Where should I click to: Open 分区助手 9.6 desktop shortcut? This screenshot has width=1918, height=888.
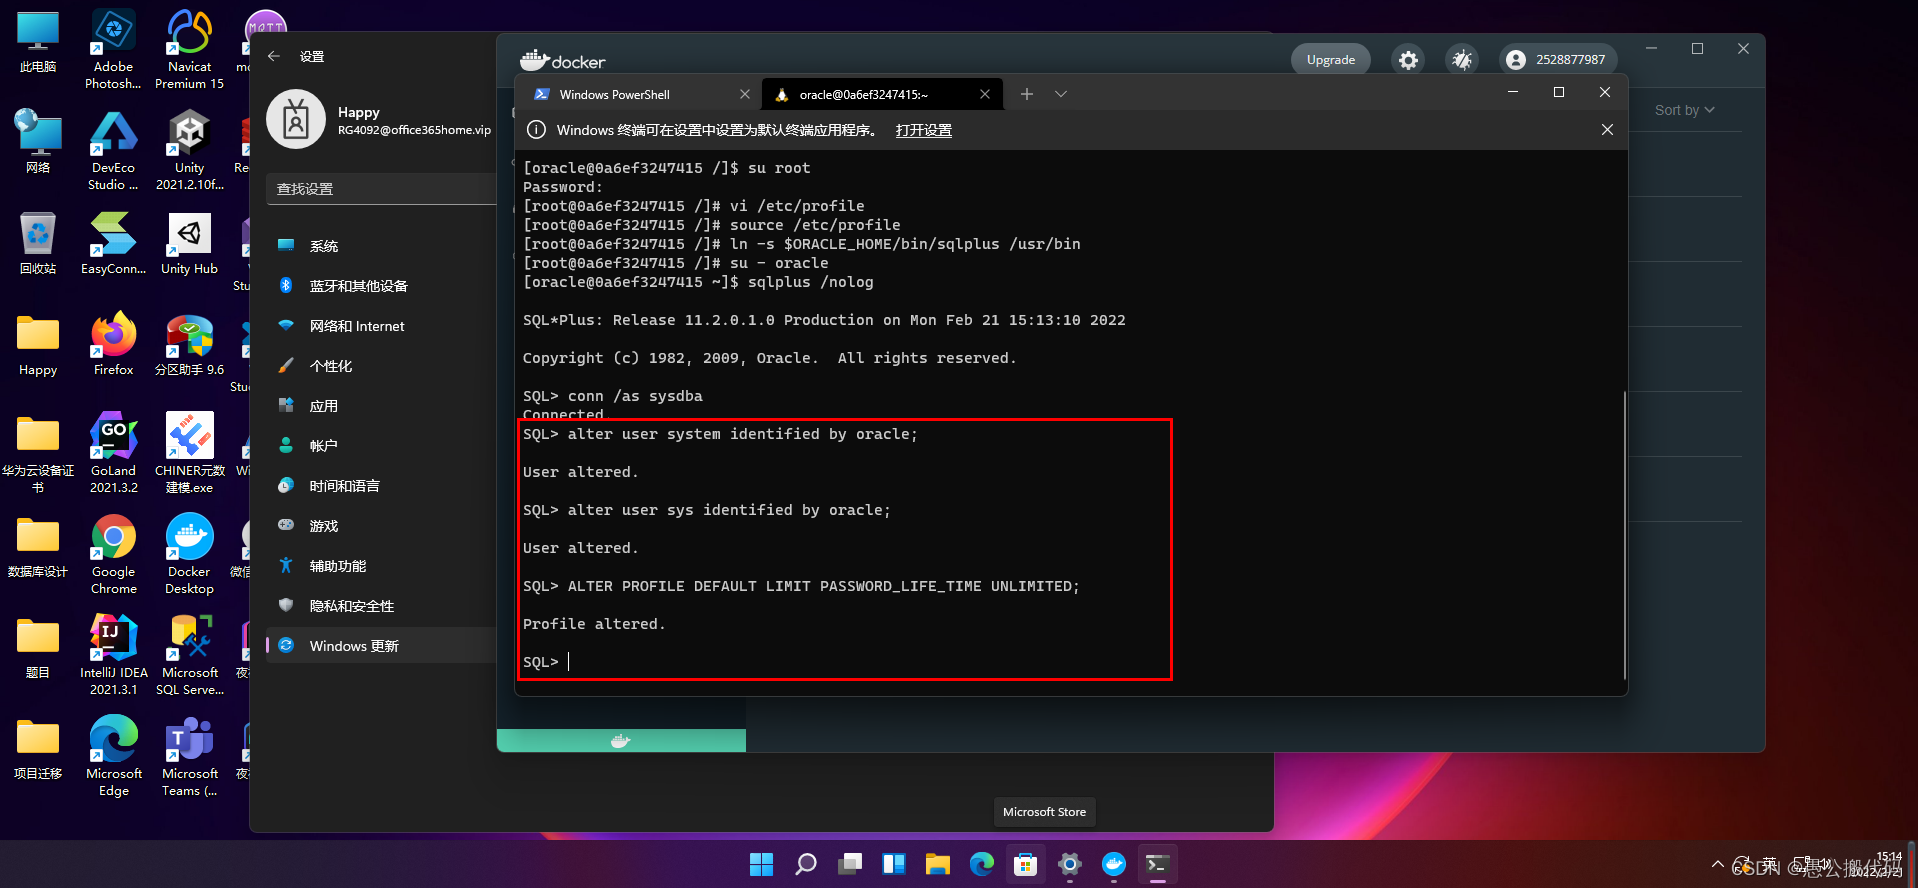[x=190, y=345]
